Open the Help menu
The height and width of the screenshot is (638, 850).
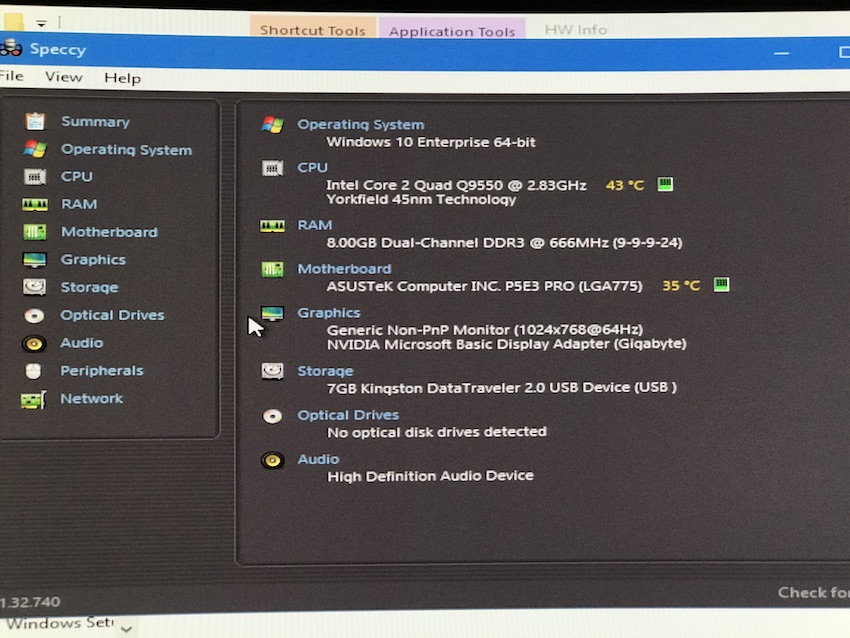click(x=123, y=78)
